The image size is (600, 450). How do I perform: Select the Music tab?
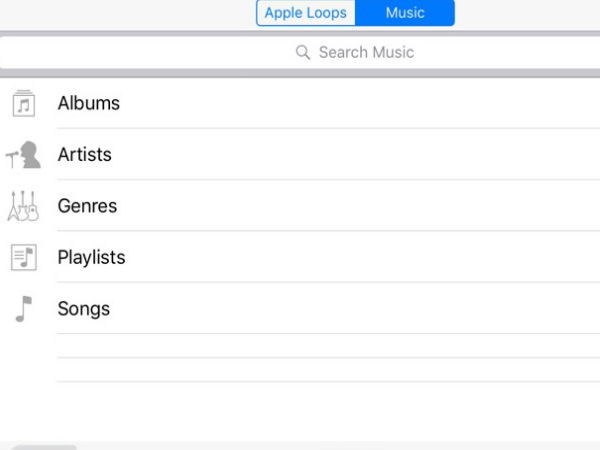(x=405, y=13)
